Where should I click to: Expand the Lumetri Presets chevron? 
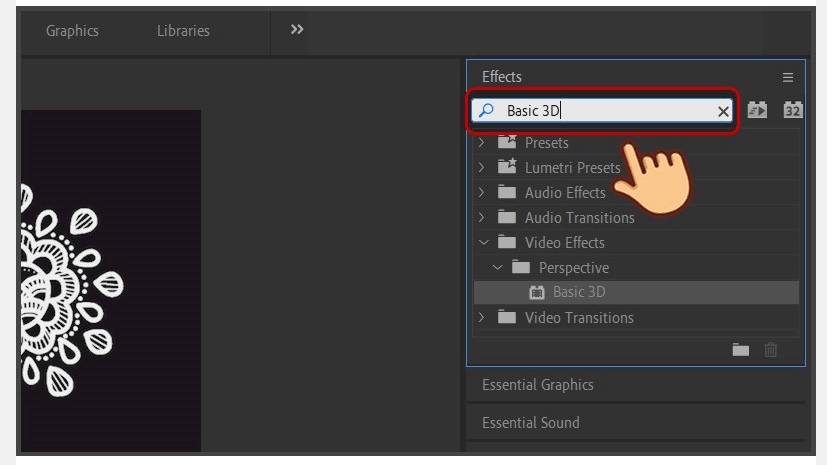point(481,167)
